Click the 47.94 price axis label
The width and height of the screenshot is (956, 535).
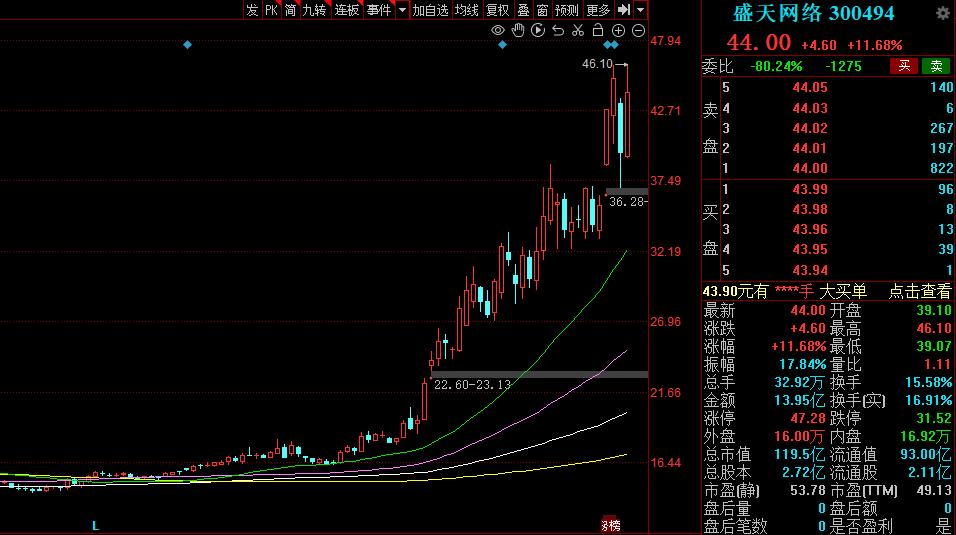click(666, 41)
